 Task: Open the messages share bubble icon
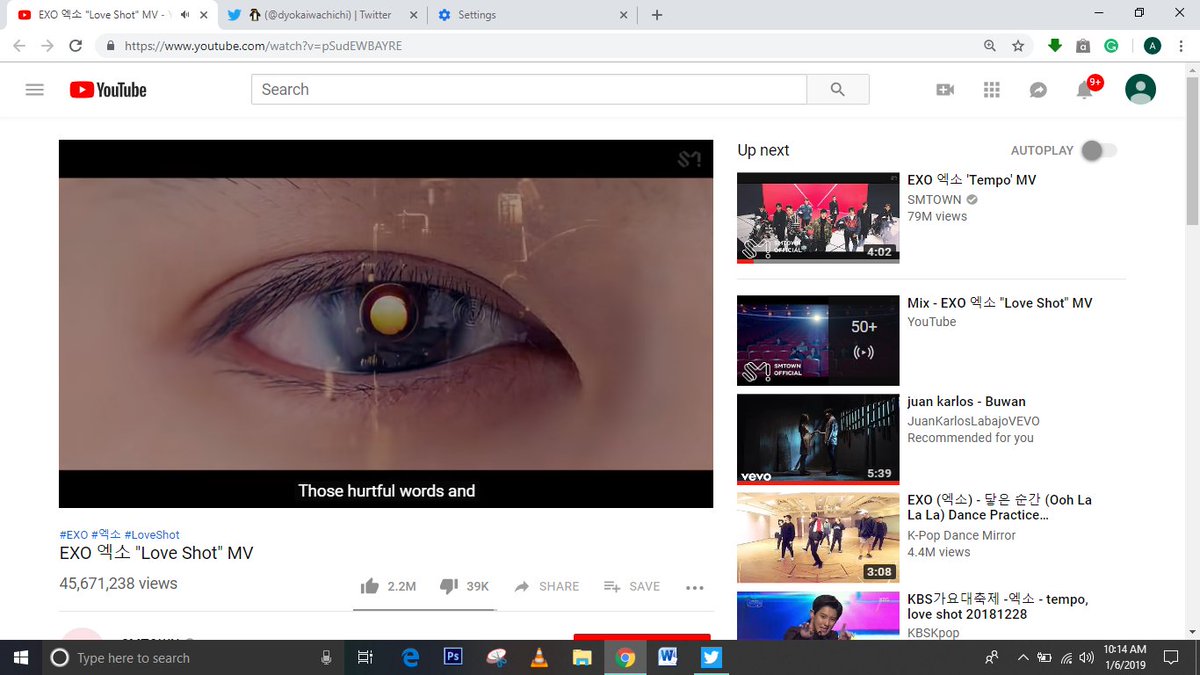pyautogui.click(x=1038, y=90)
